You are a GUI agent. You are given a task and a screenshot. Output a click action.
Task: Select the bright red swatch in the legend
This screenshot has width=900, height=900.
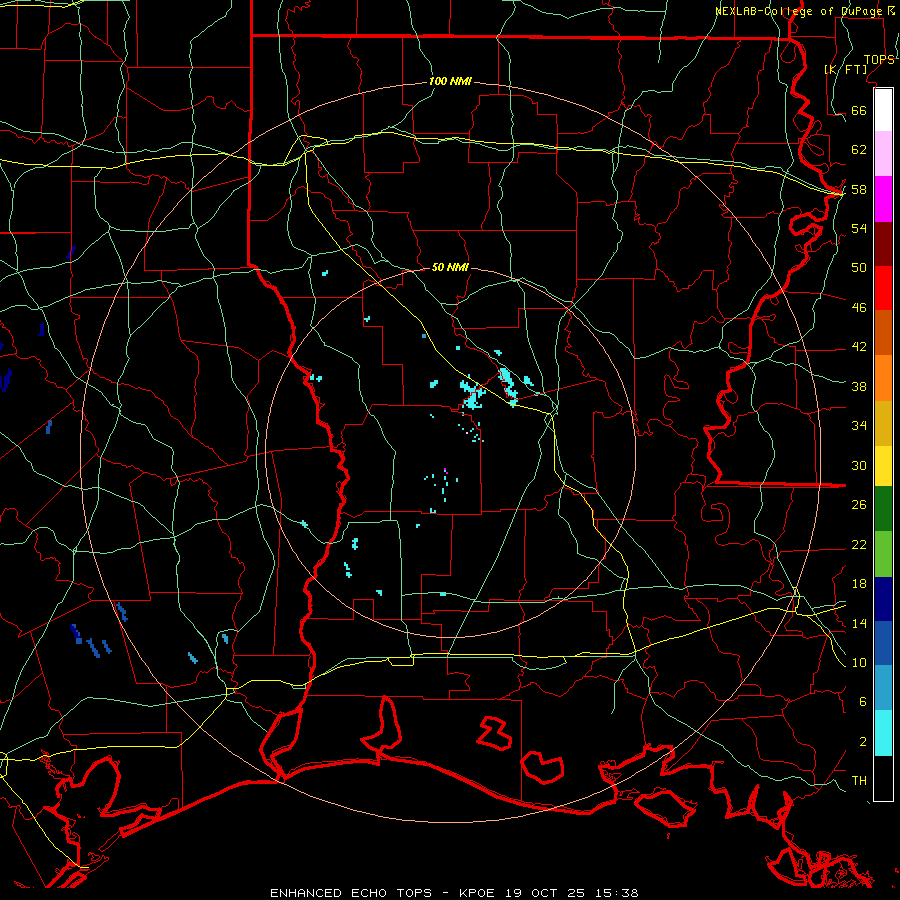tap(883, 288)
